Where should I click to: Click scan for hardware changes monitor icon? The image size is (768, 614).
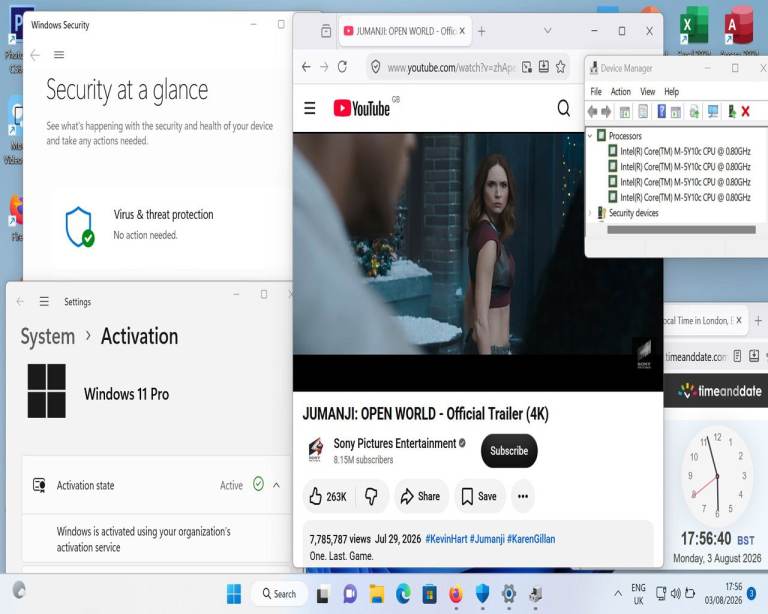(x=713, y=112)
